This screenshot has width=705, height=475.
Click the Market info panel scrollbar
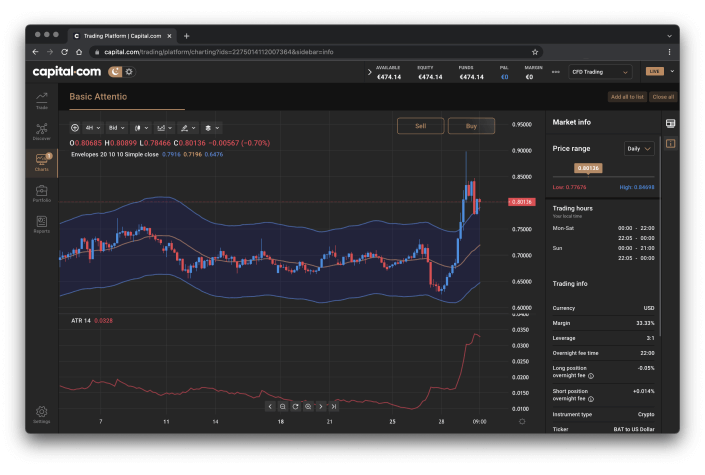point(660,236)
